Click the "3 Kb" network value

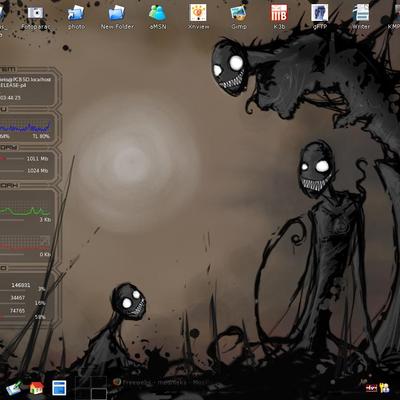(45, 220)
